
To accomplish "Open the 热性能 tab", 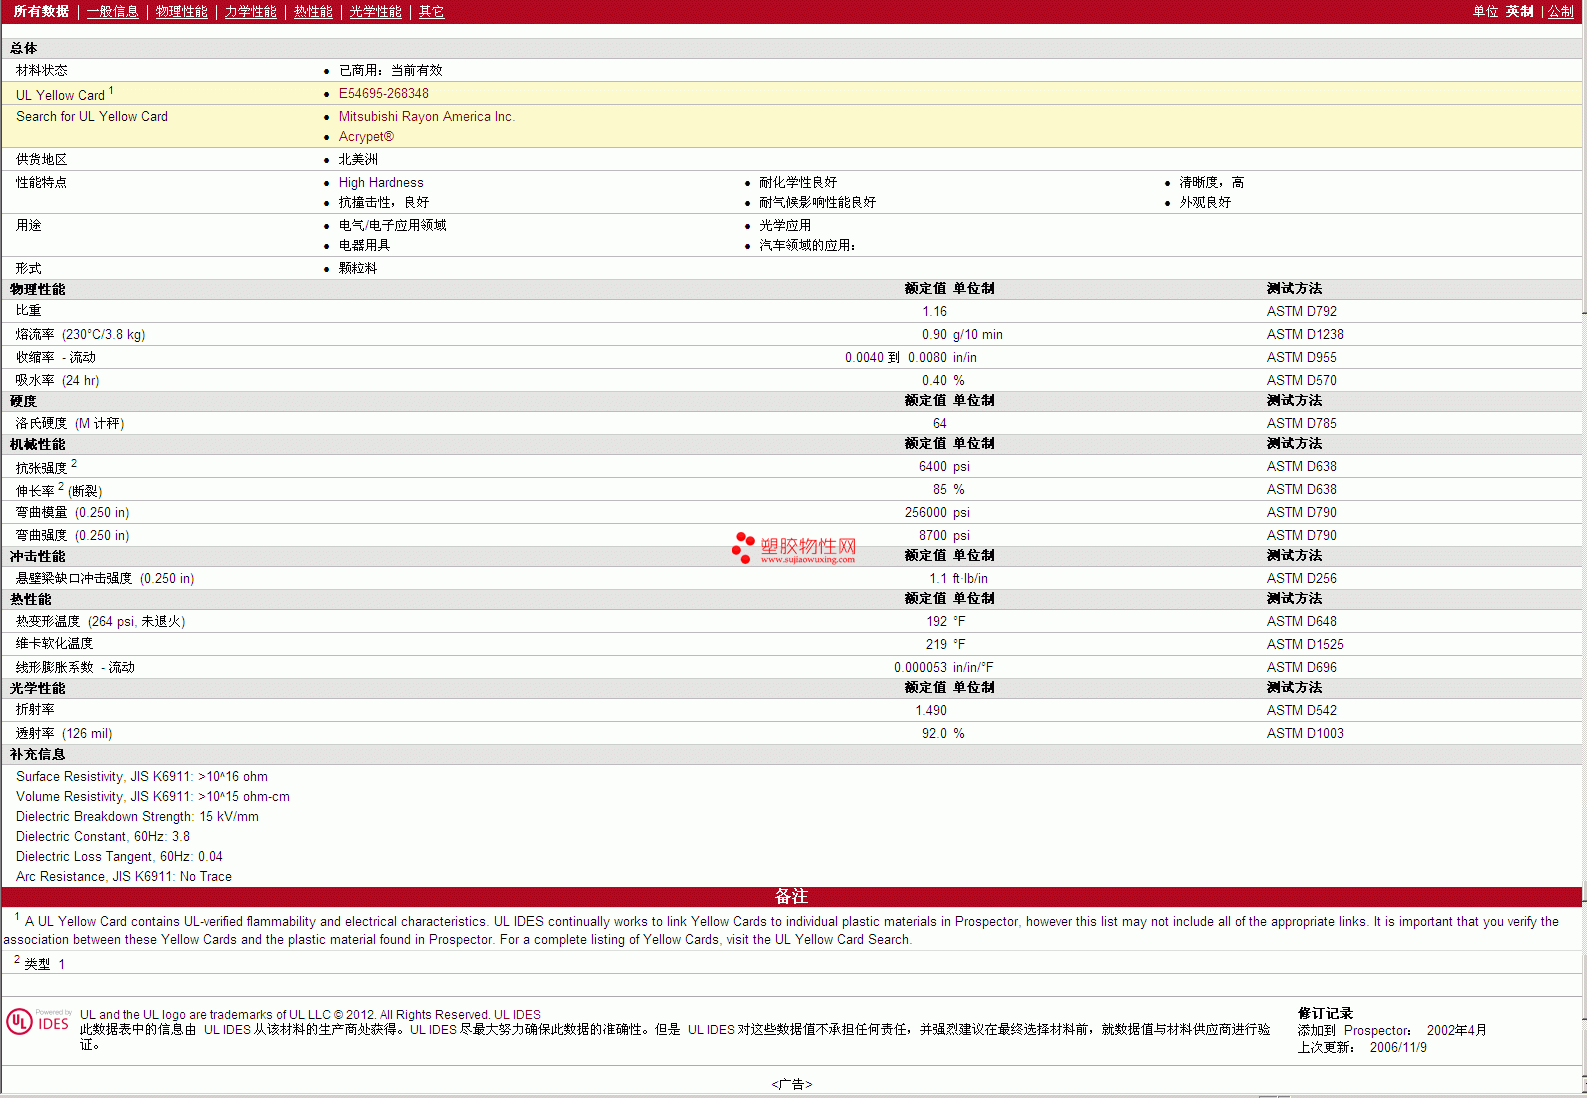I will click(313, 12).
